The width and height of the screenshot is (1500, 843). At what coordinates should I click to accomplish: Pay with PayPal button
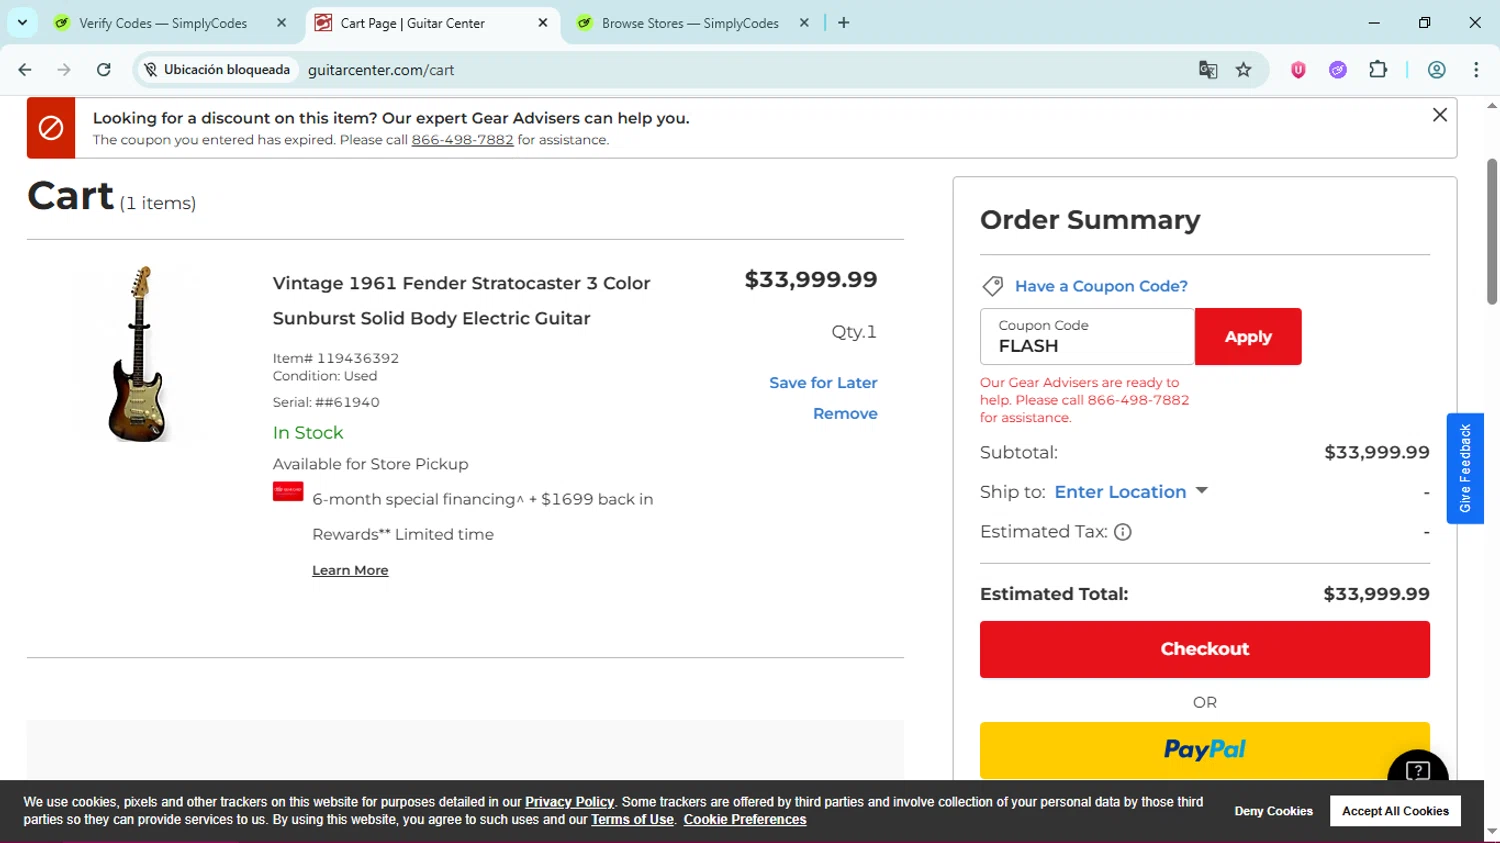click(x=1205, y=750)
